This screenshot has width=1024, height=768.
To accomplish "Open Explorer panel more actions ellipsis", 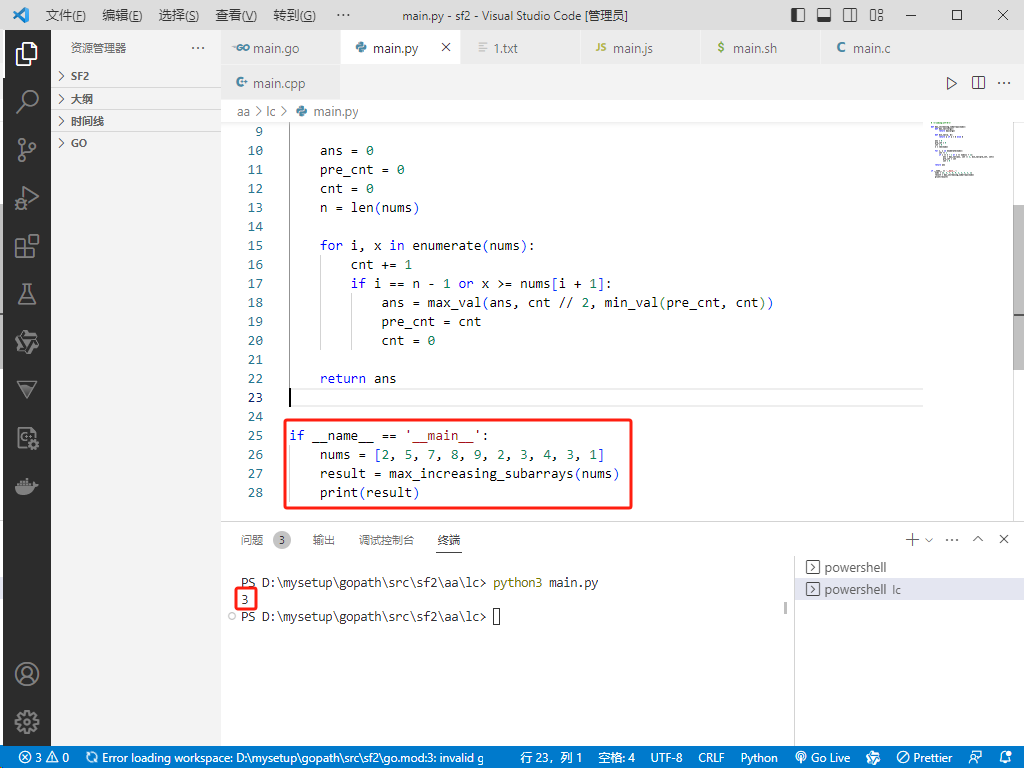I will [198, 48].
